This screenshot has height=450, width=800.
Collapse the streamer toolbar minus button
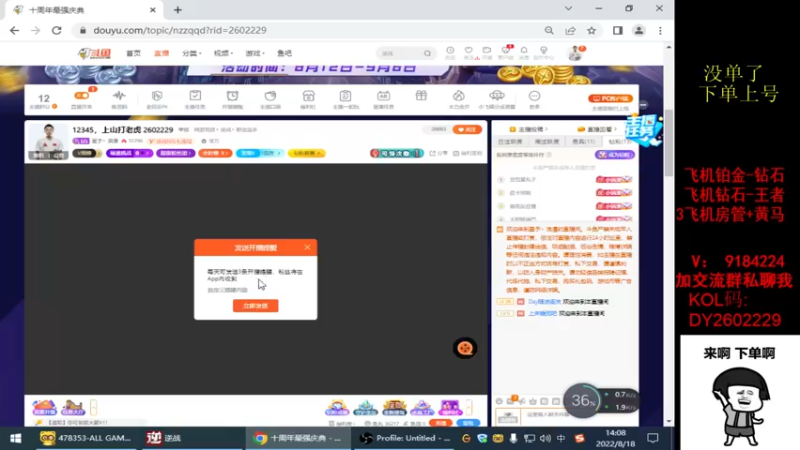[x=643, y=105]
